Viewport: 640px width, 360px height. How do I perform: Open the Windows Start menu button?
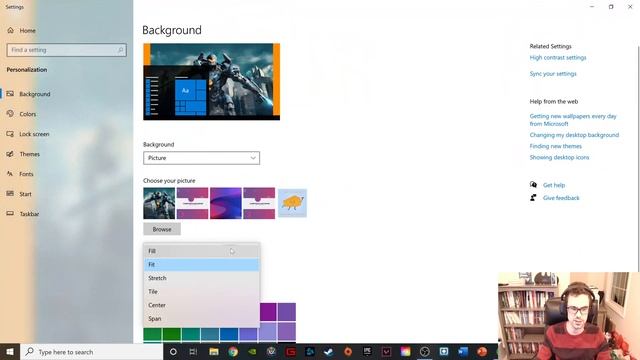10,351
